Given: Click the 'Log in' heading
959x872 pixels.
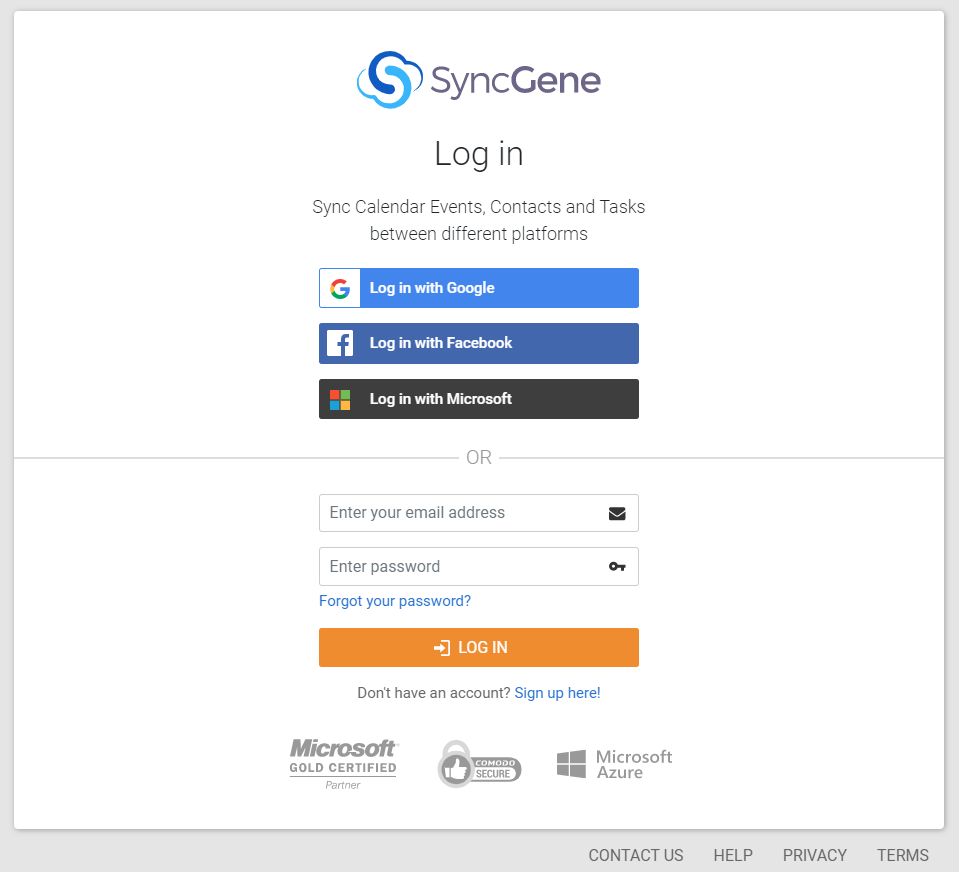Looking at the screenshot, I should coord(479,154).
